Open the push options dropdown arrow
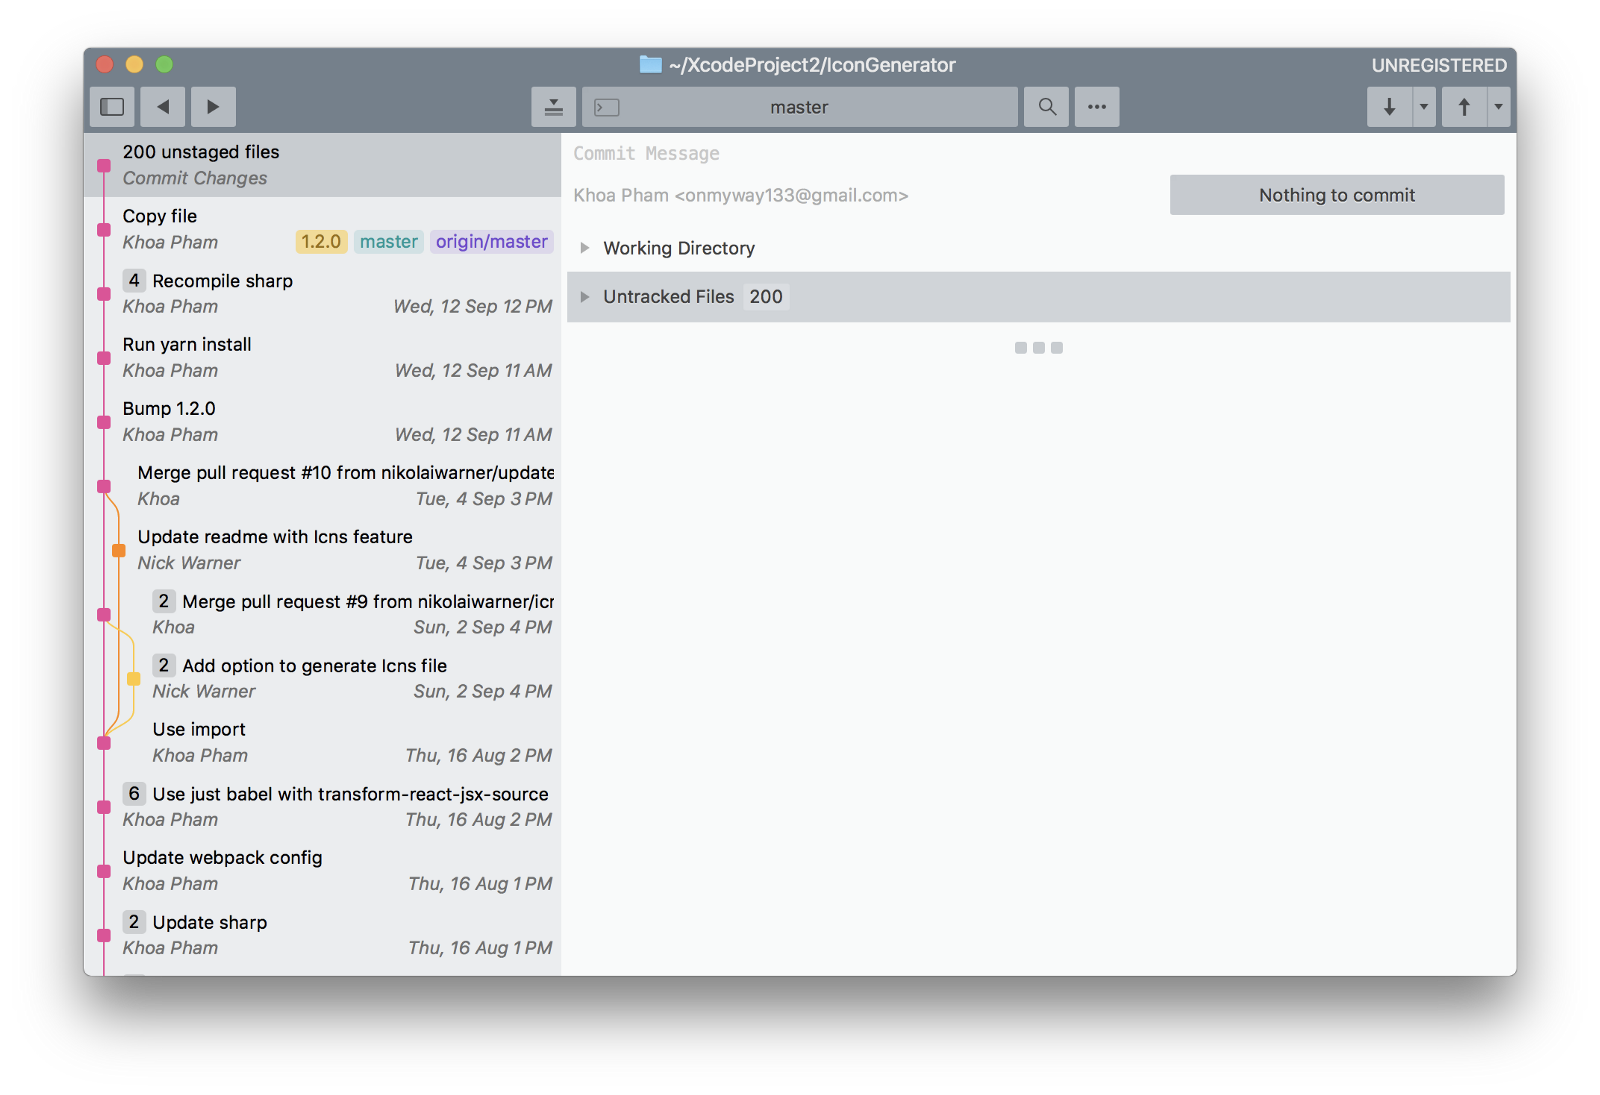The image size is (1600, 1095). pos(1498,107)
